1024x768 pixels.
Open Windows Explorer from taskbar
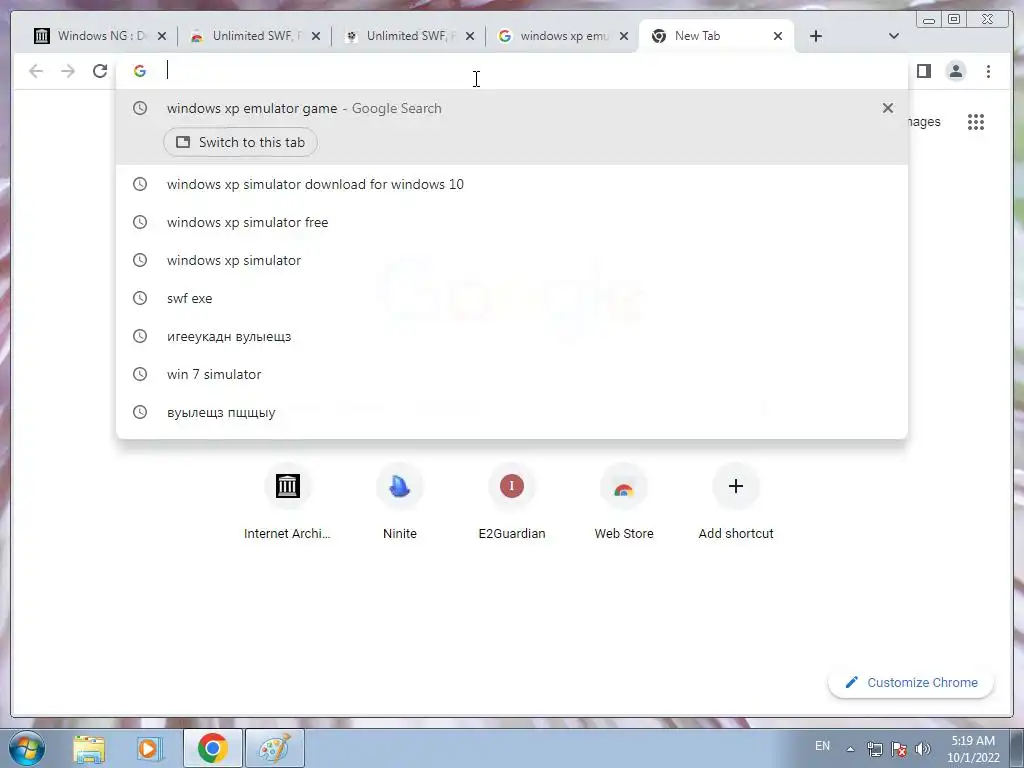pyautogui.click(x=89, y=748)
